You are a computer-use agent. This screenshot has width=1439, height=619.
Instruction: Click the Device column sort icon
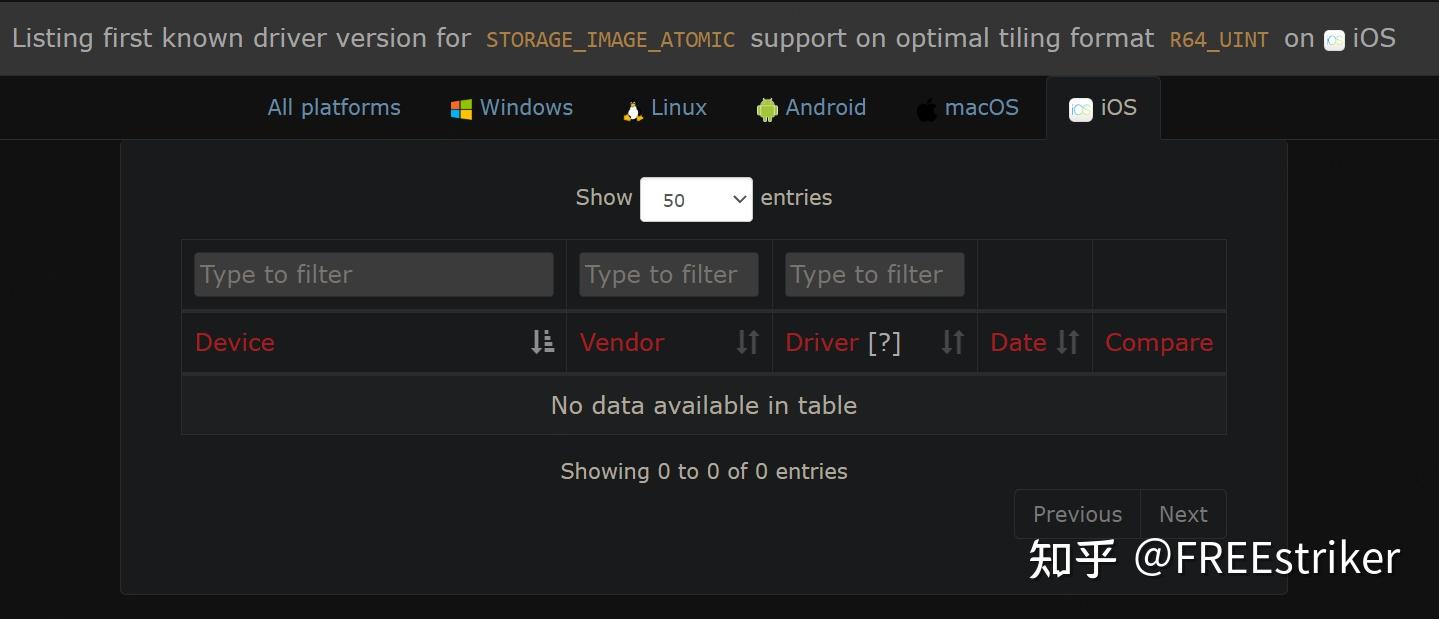(542, 342)
